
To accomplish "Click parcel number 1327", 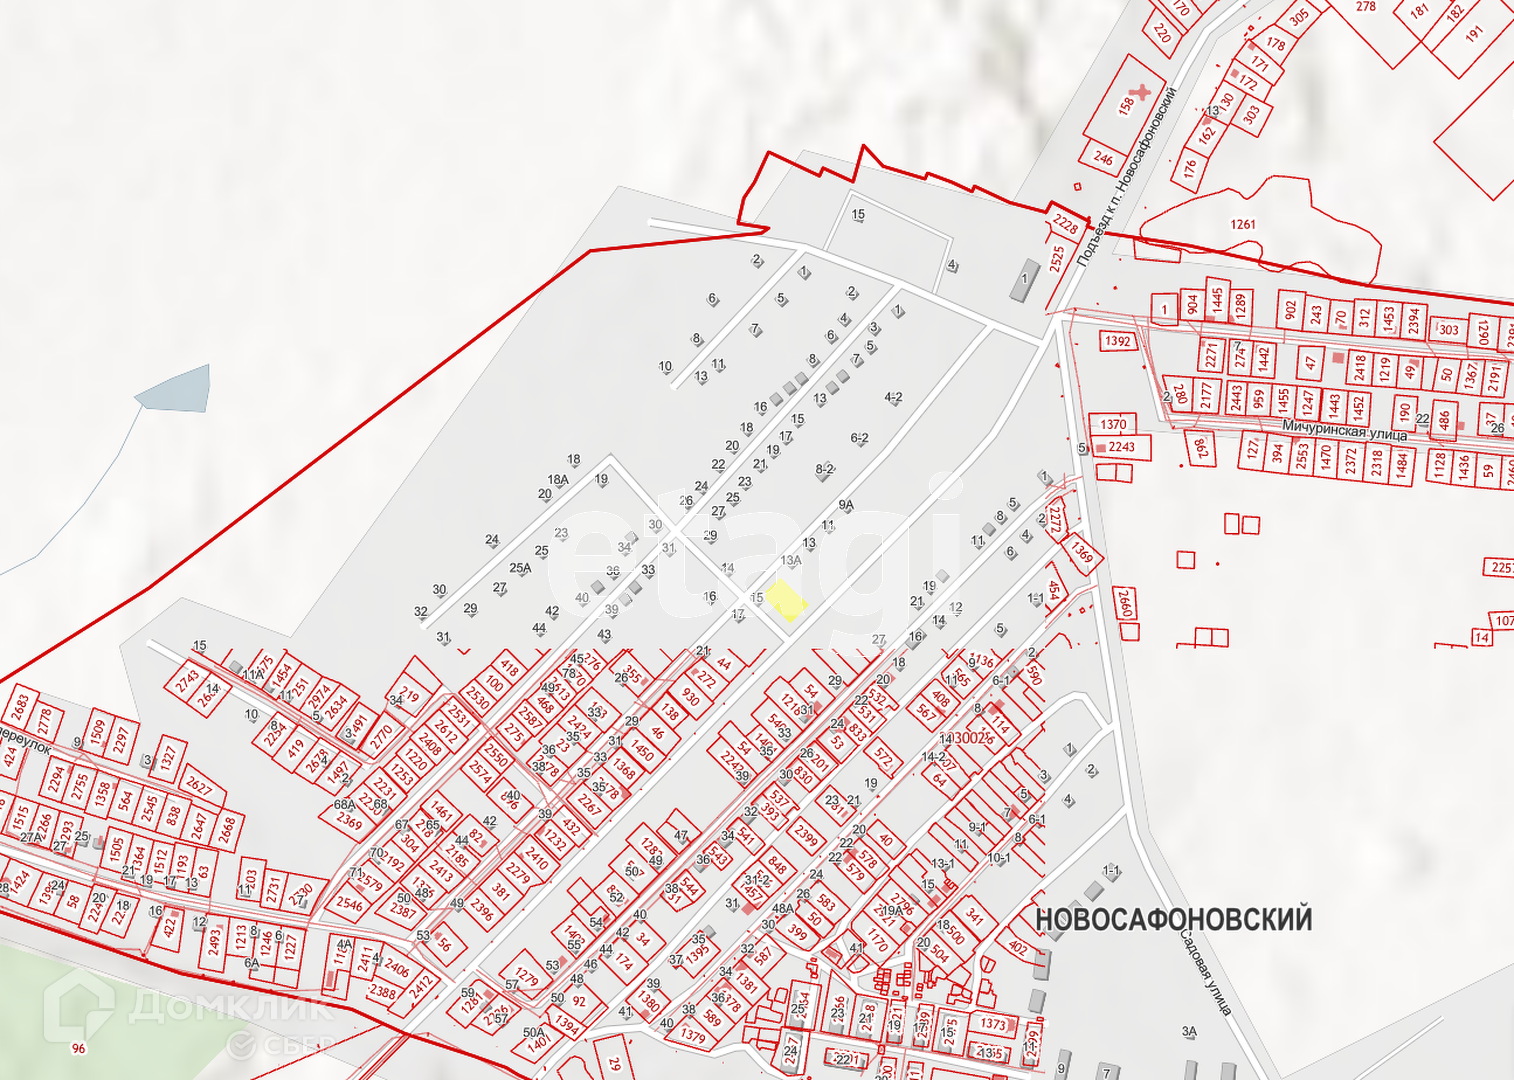I will [x=168, y=757].
